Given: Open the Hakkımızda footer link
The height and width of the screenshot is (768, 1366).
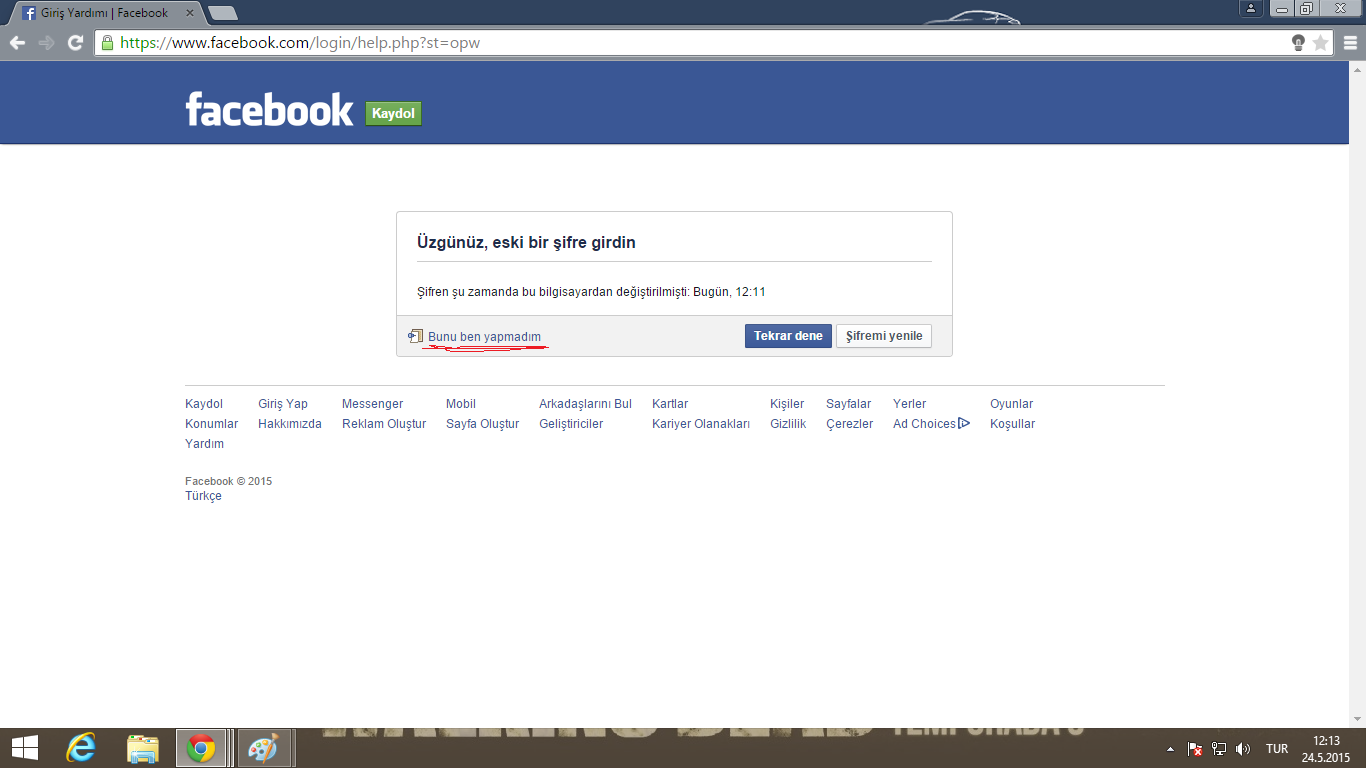Looking at the screenshot, I should coord(290,424).
